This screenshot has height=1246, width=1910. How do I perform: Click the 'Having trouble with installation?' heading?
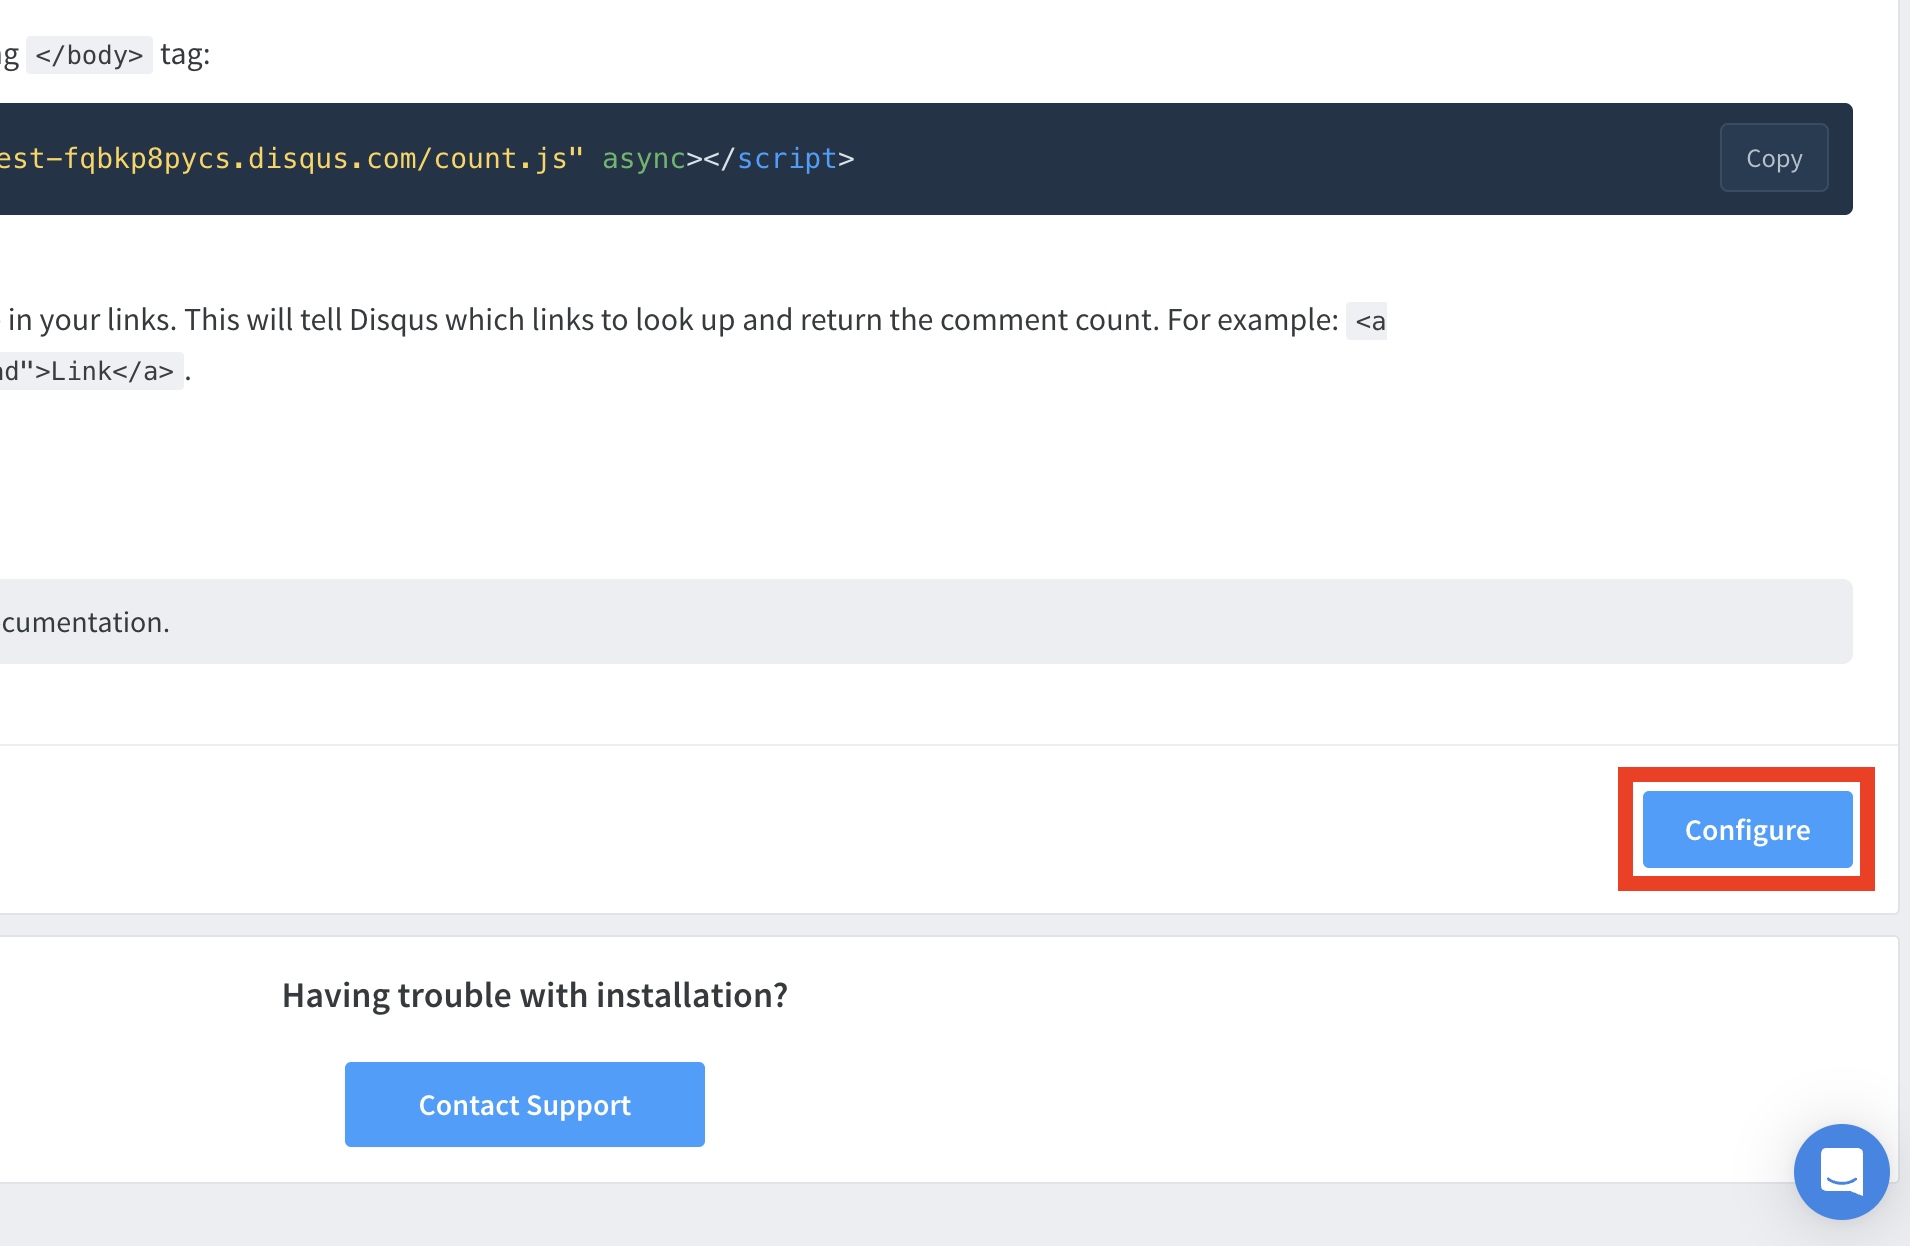pyautogui.click(x=535, y=995)
